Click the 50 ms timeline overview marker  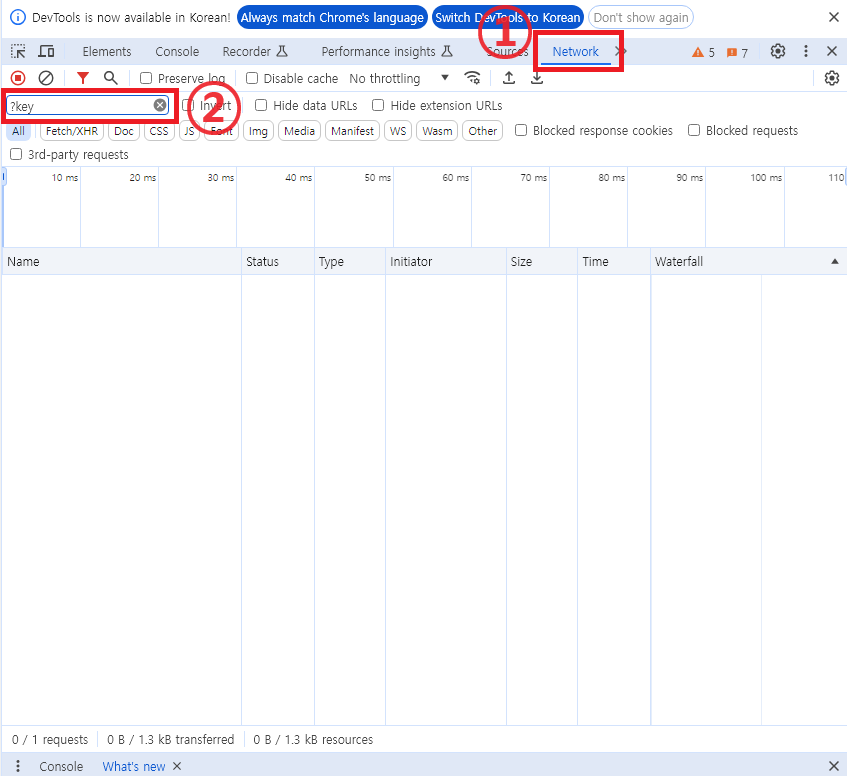pyautogui.click(x=378, y=177)
